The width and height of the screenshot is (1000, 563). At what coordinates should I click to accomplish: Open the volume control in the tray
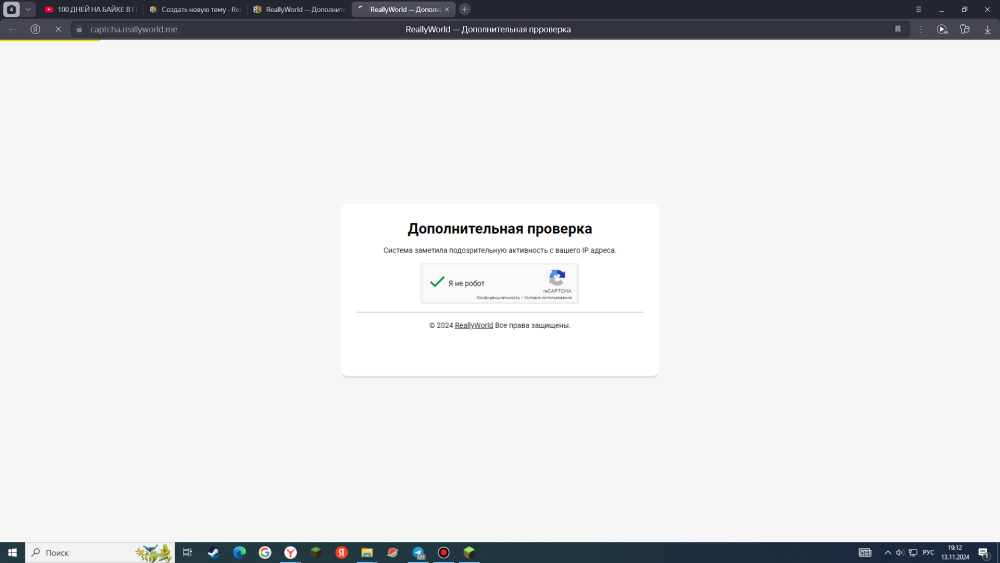click(900, 553)
